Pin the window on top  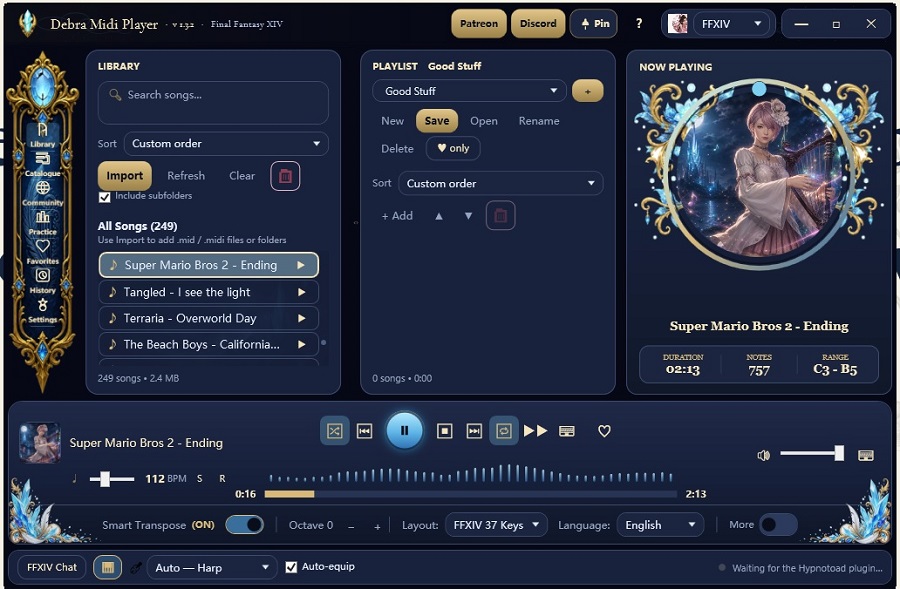[x=593, y=24]
